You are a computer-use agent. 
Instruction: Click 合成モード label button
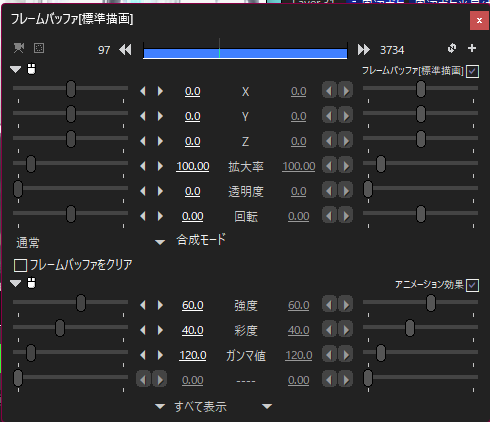[201, 240]
